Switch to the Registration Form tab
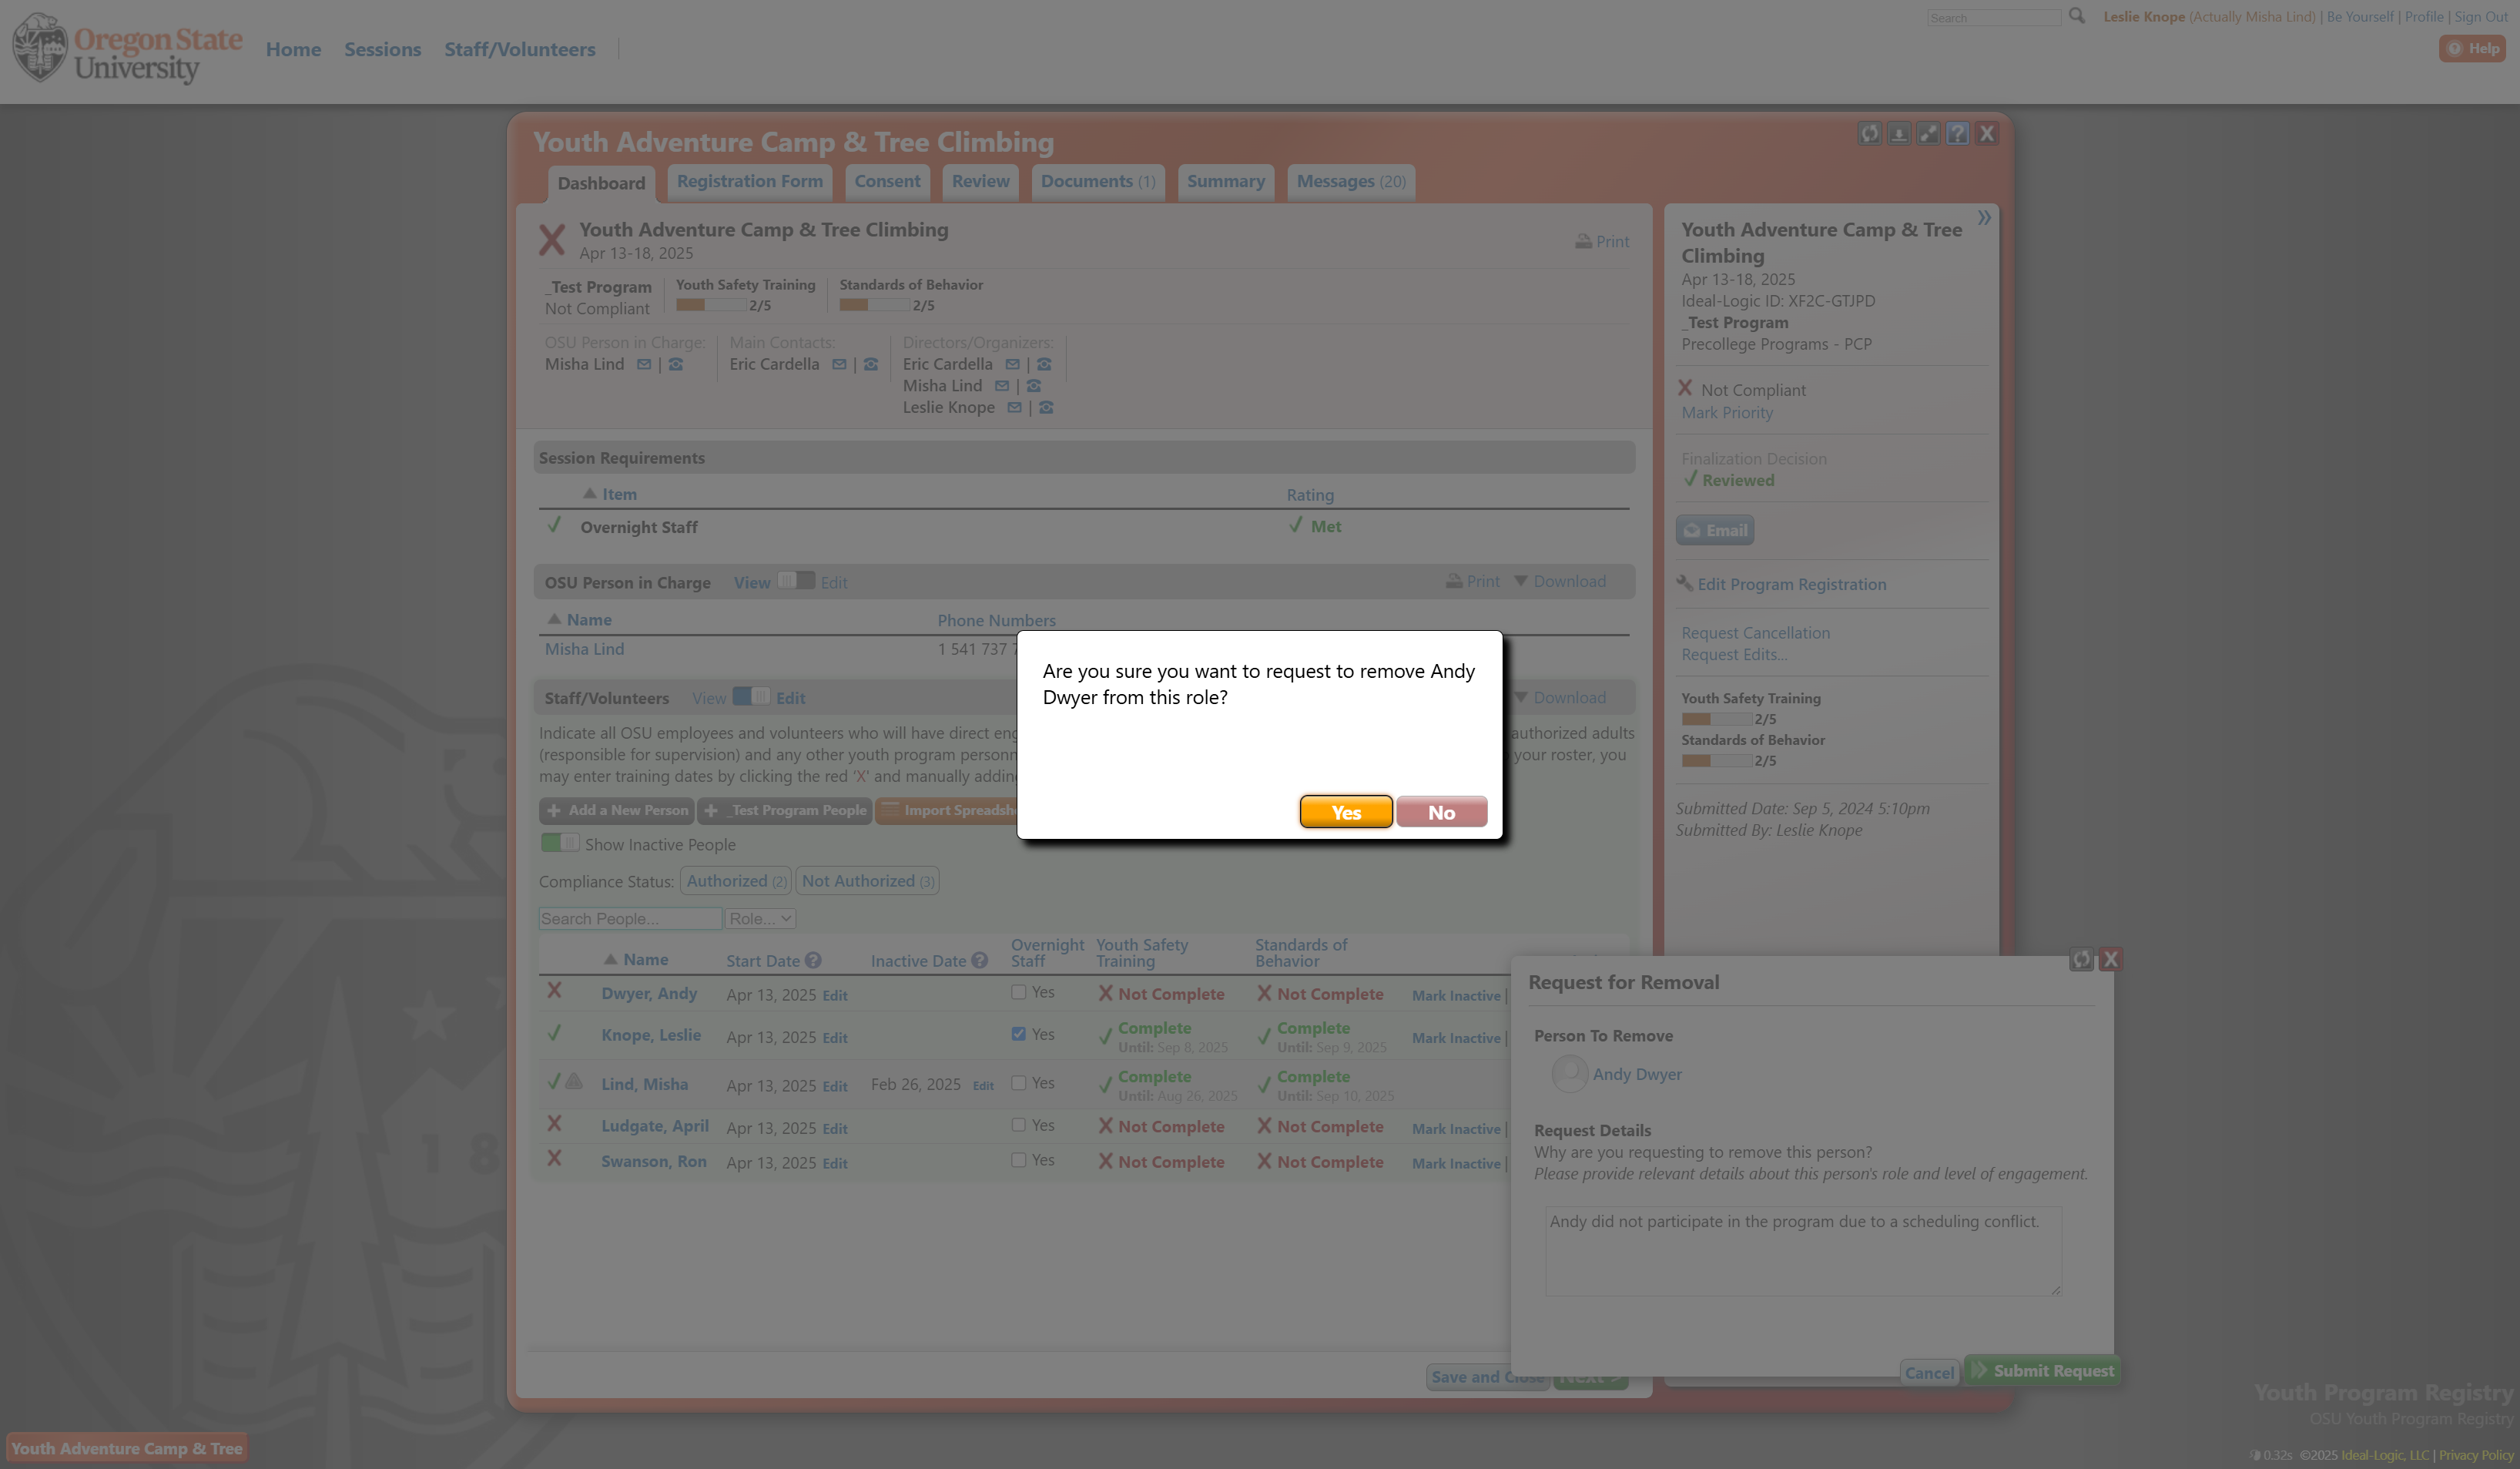Image resolution: width=2520 pixels, height=1469 pixels. click(749, 182)
